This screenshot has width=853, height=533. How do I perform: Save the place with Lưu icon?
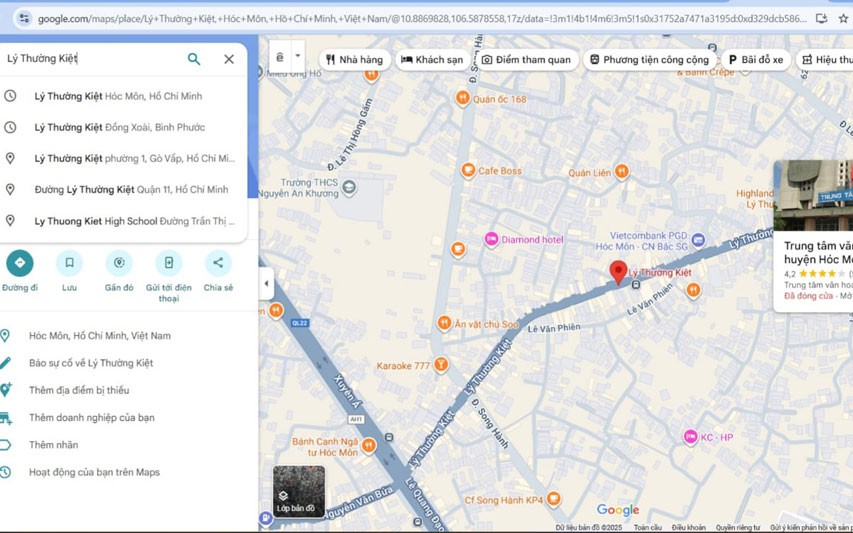[69, 263]
